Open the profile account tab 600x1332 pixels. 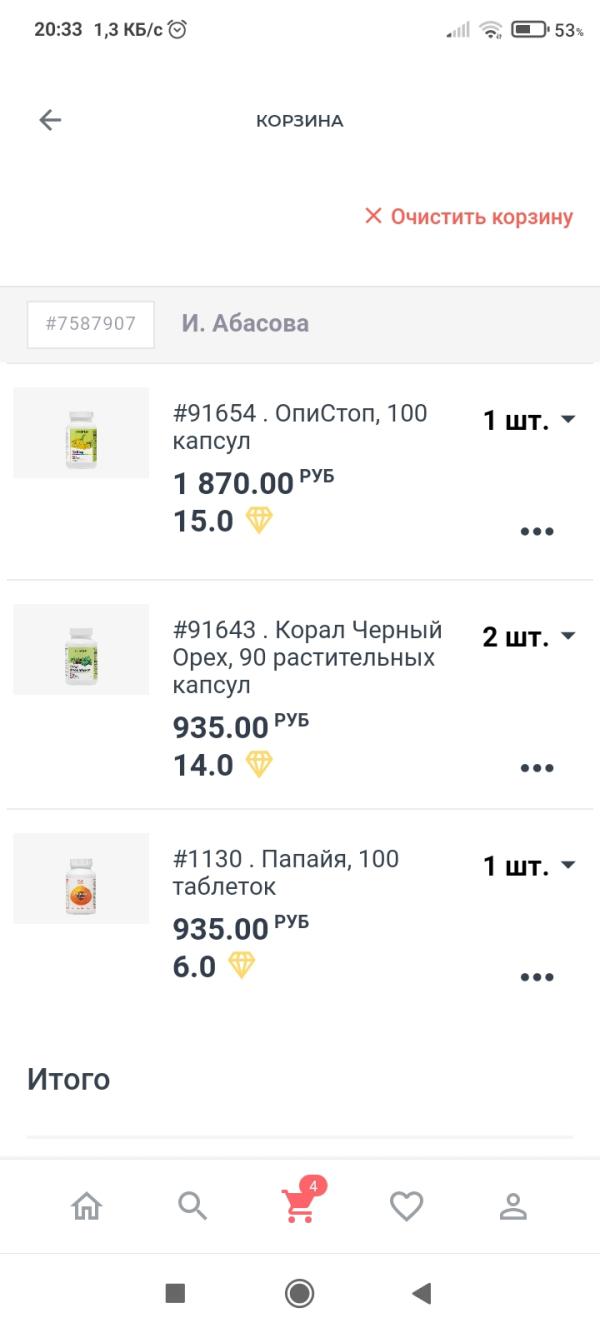(513, 1207)
